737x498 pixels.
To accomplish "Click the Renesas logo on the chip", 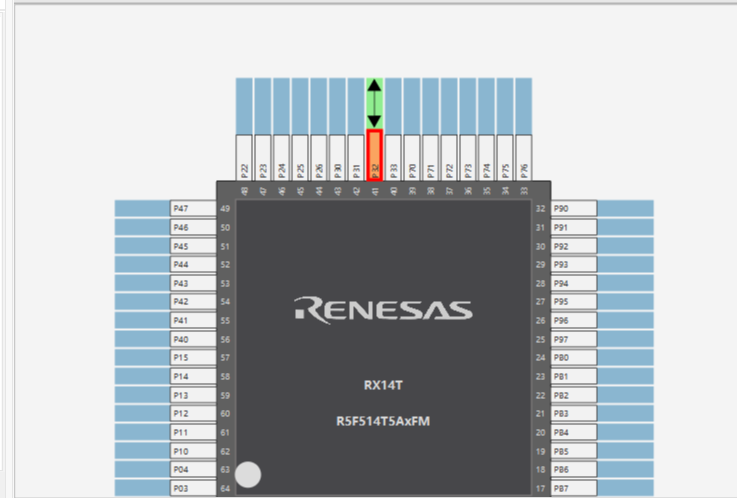I will (x=383, y=310).
